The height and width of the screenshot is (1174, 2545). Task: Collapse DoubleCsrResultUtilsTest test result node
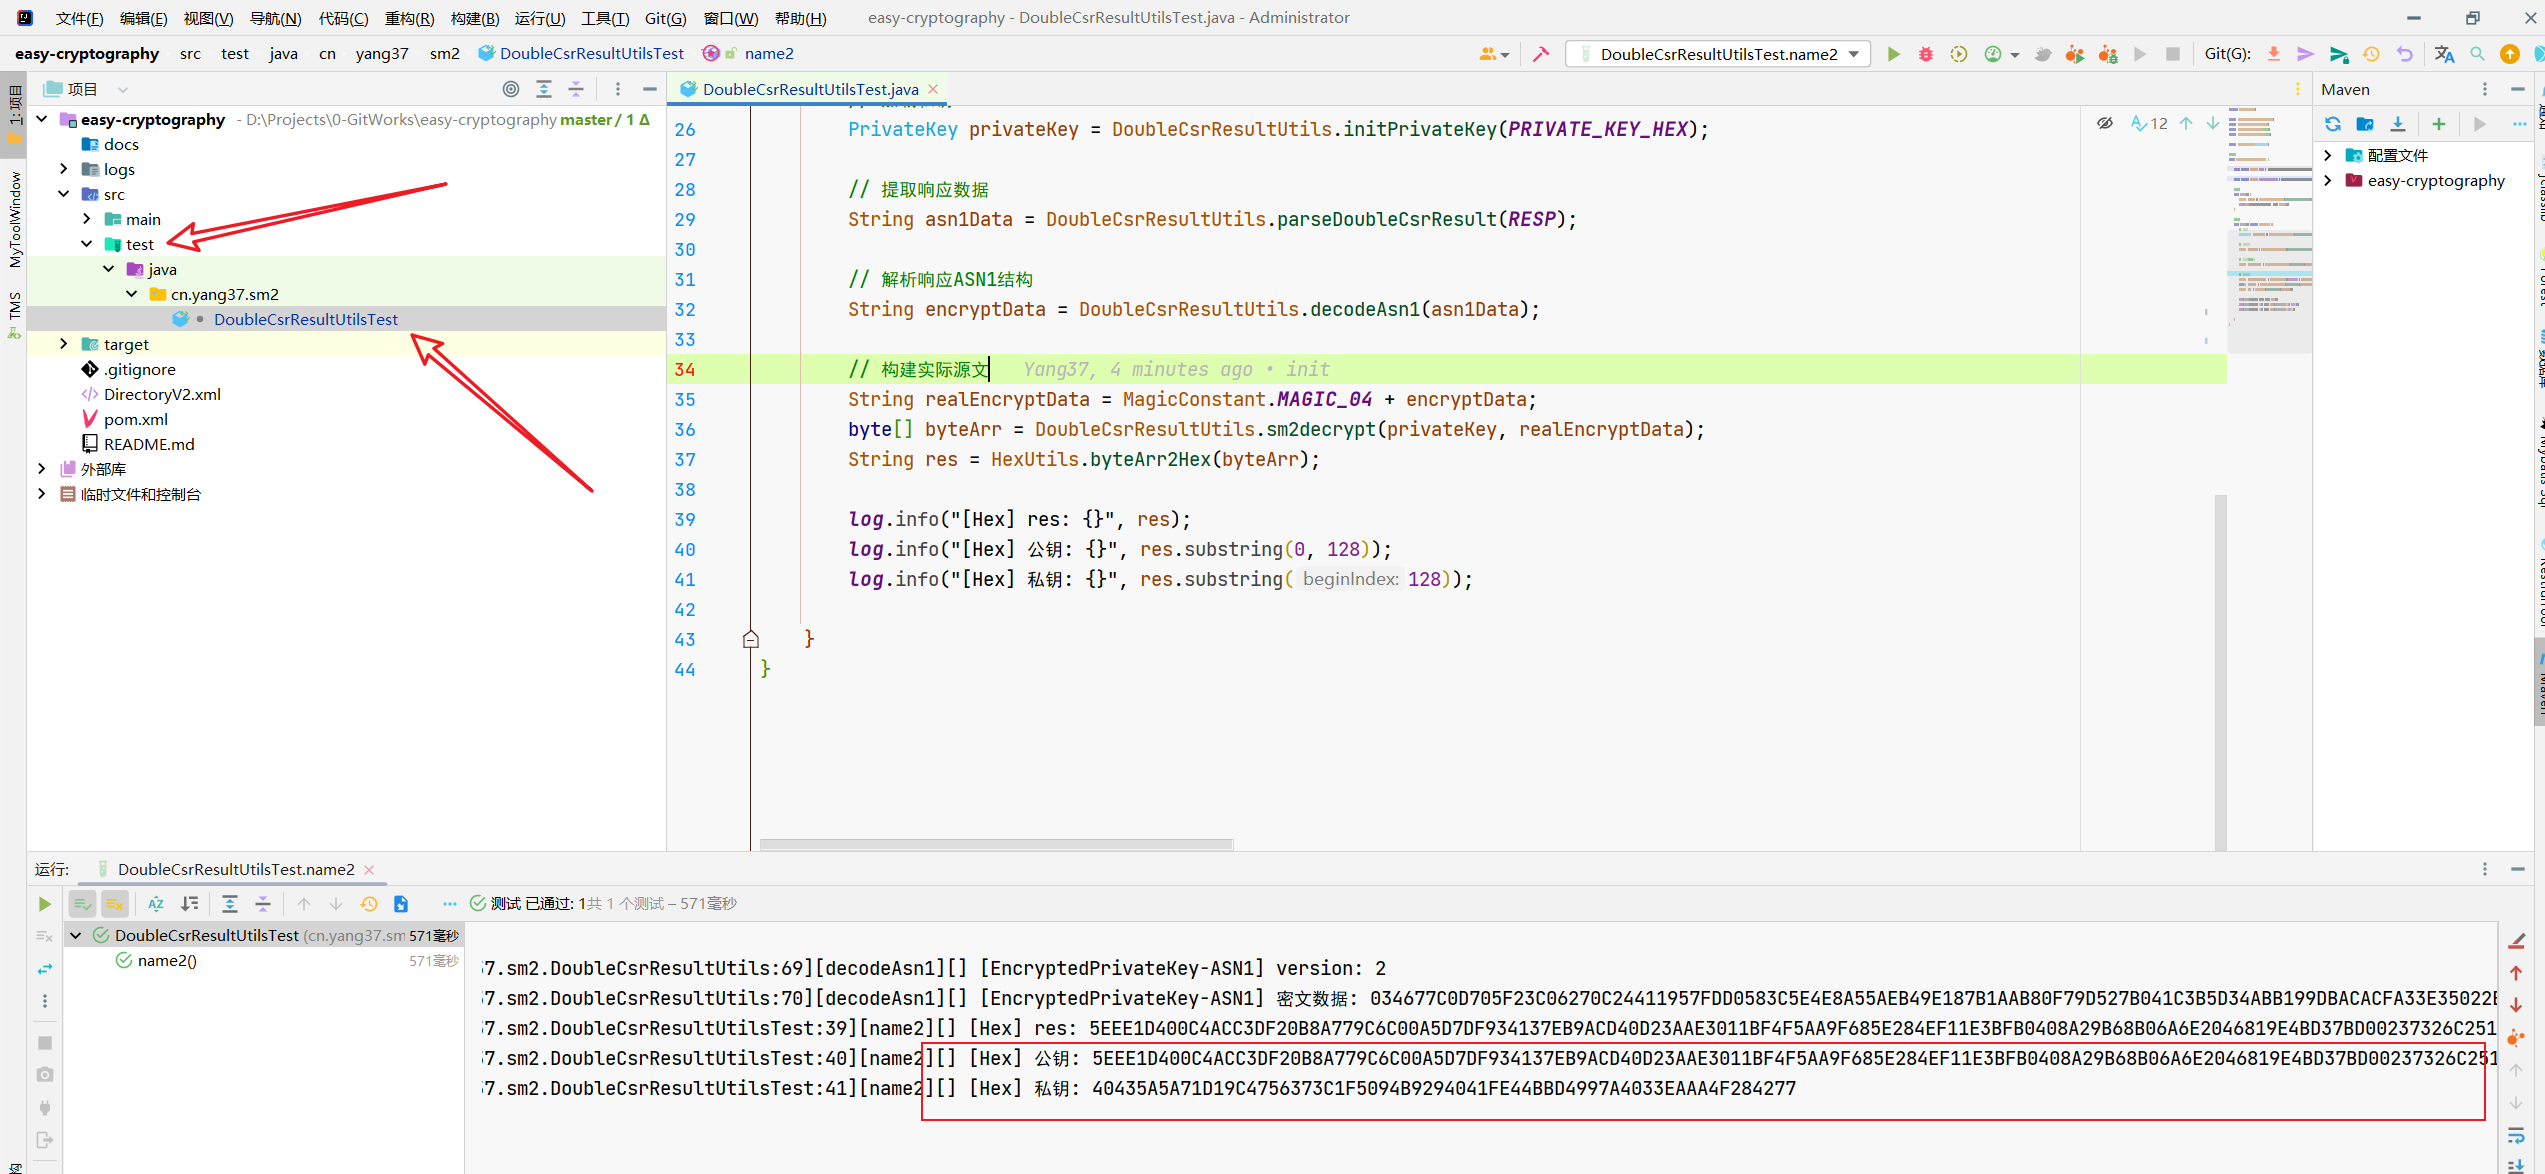(x=75, y=935)
